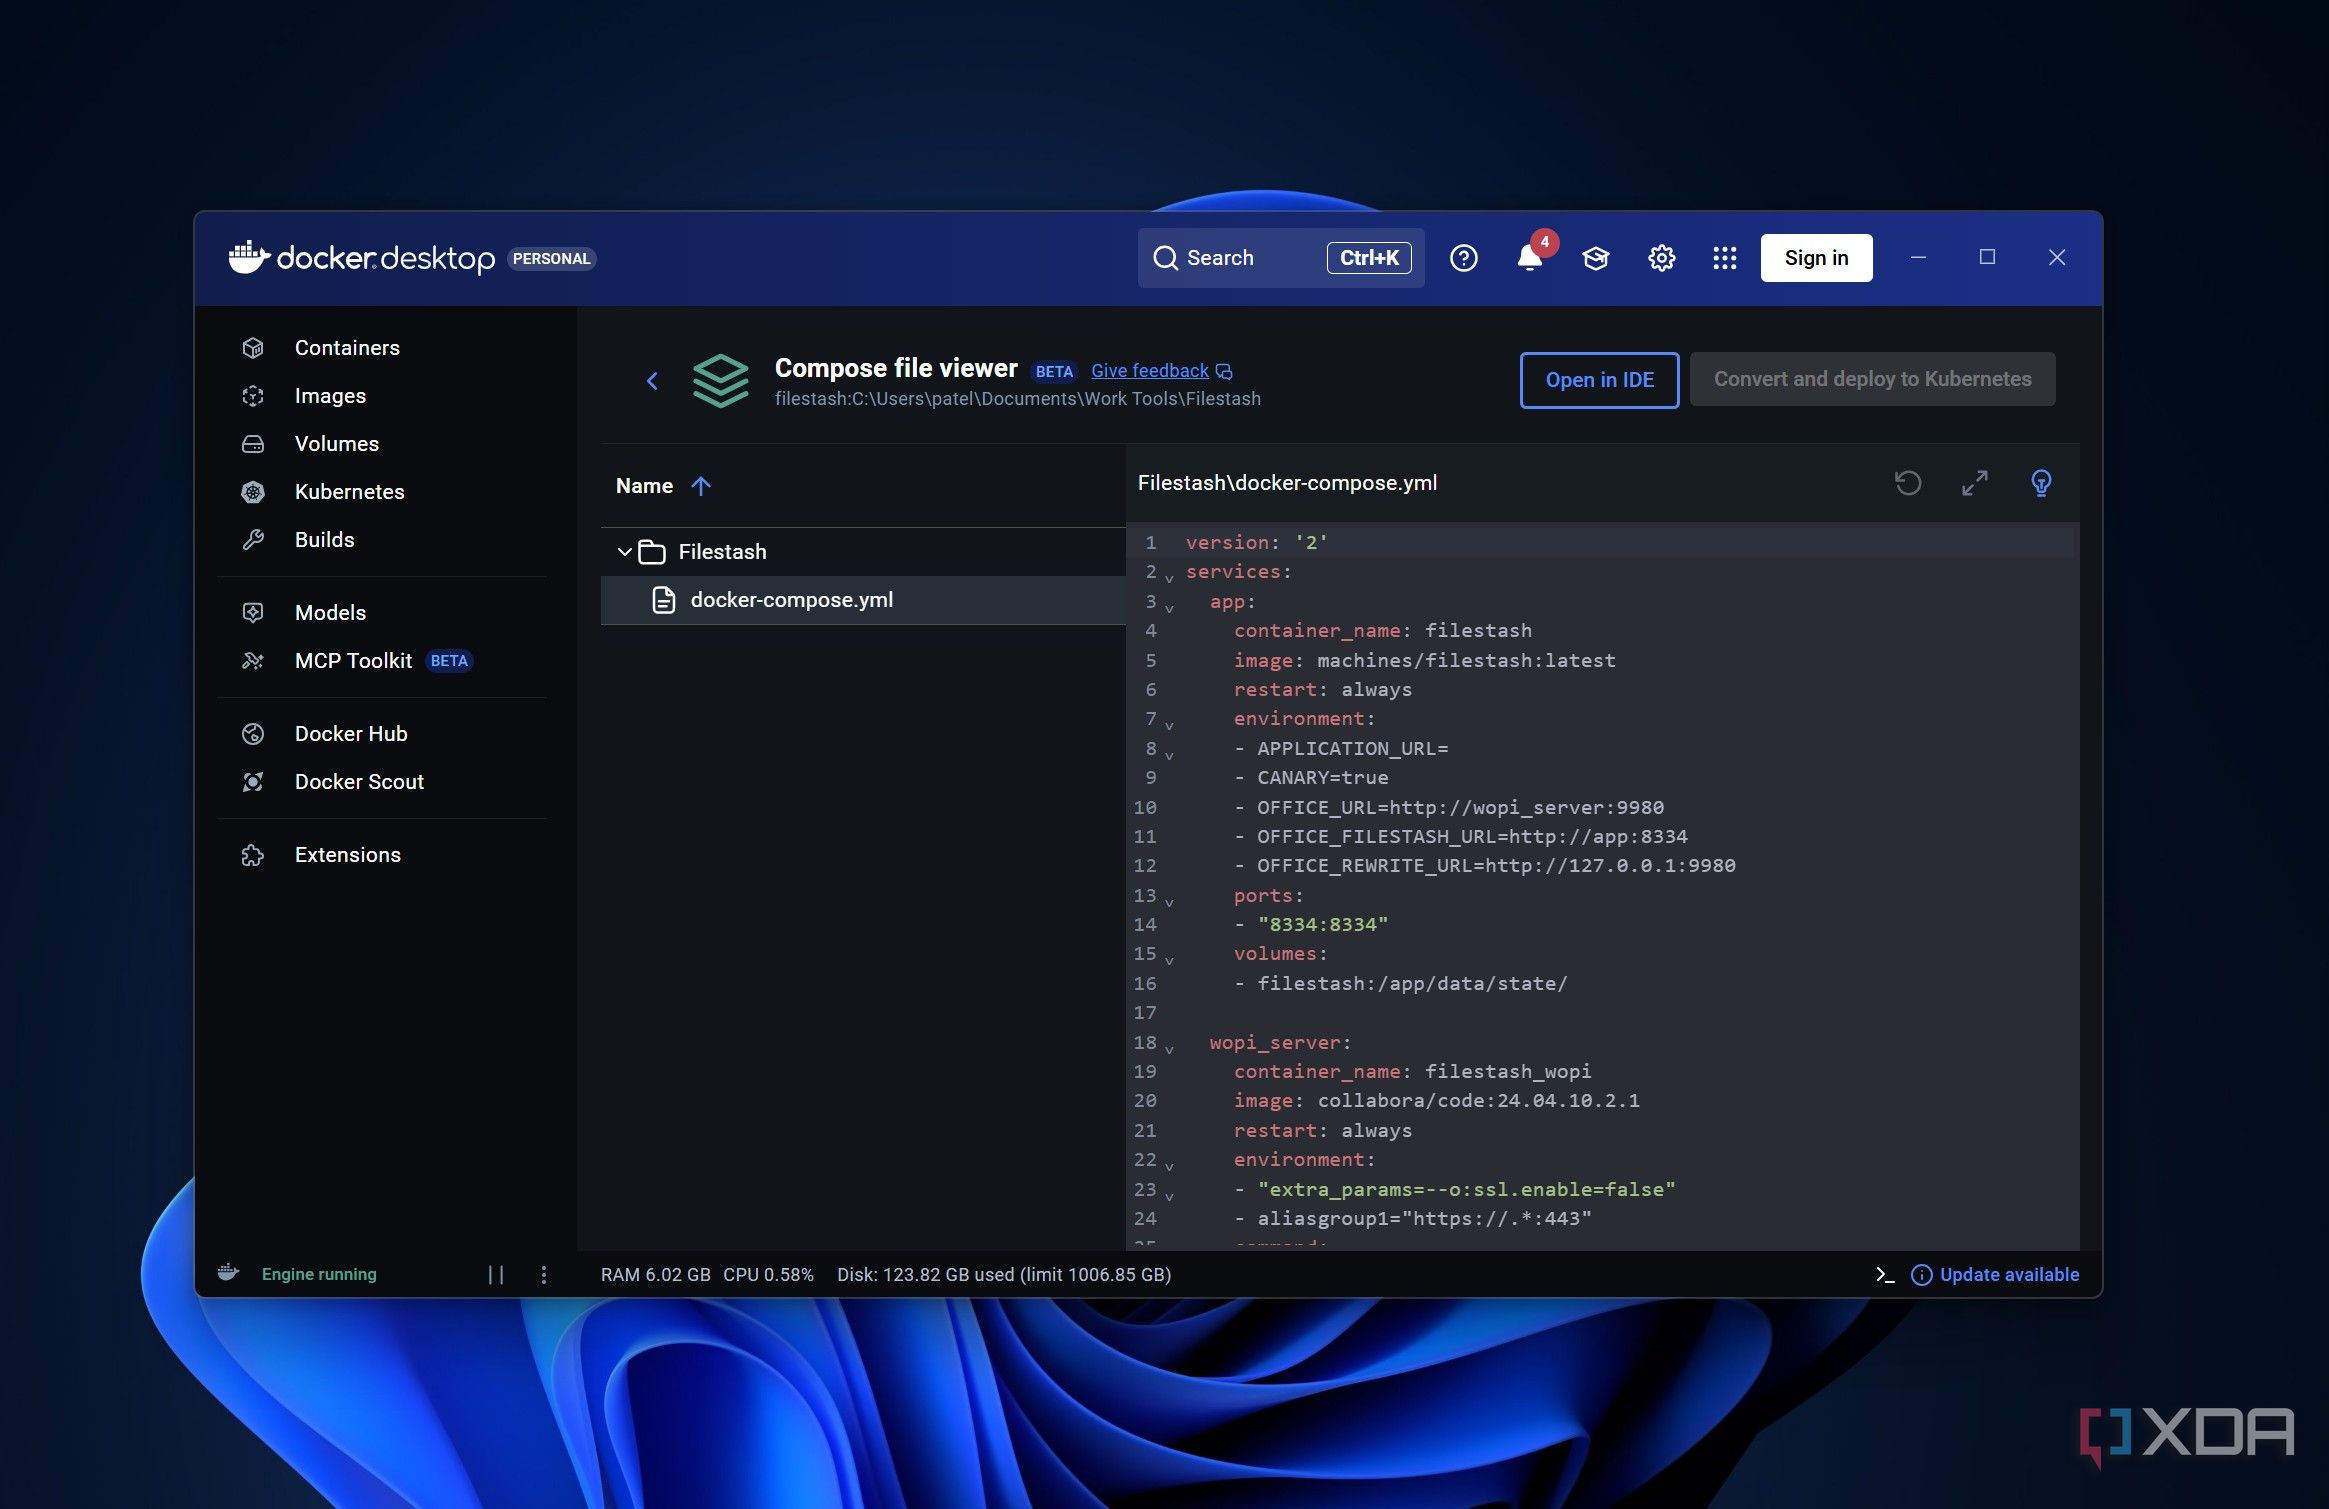The height and width of the screenshot is (1509, 2329).
Task: Focus the Search field
Action: (x=1281, y=258)
